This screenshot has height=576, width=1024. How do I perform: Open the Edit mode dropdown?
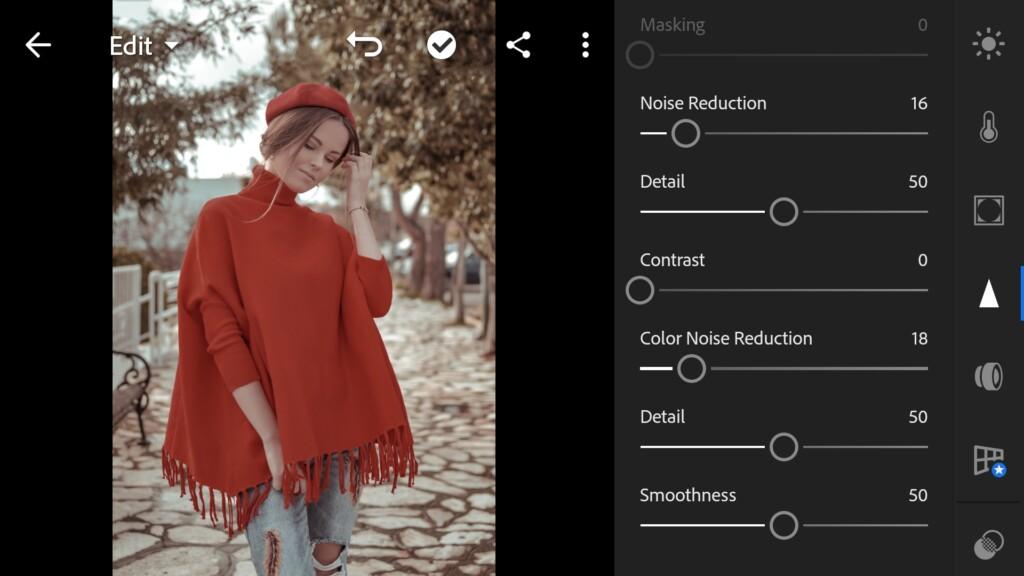pyautogui.click(x=144, y=46)
